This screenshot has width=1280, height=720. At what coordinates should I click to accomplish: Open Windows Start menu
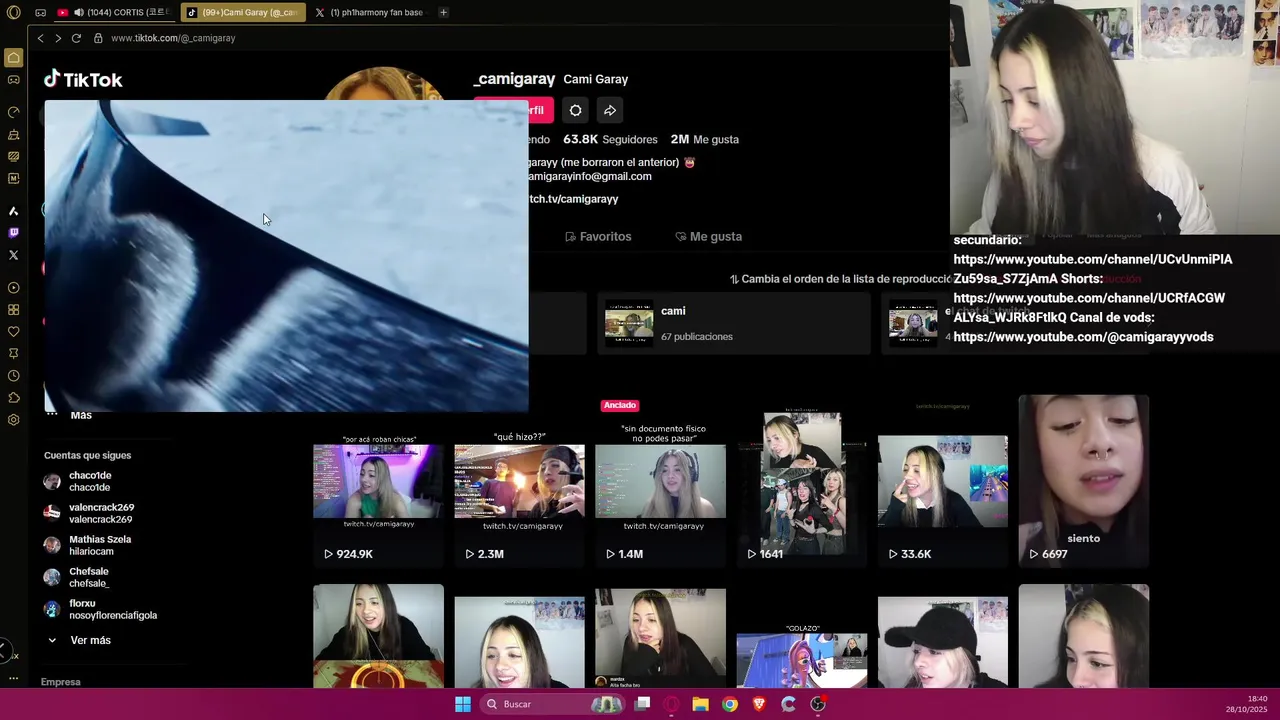click(x=463, y=704)
